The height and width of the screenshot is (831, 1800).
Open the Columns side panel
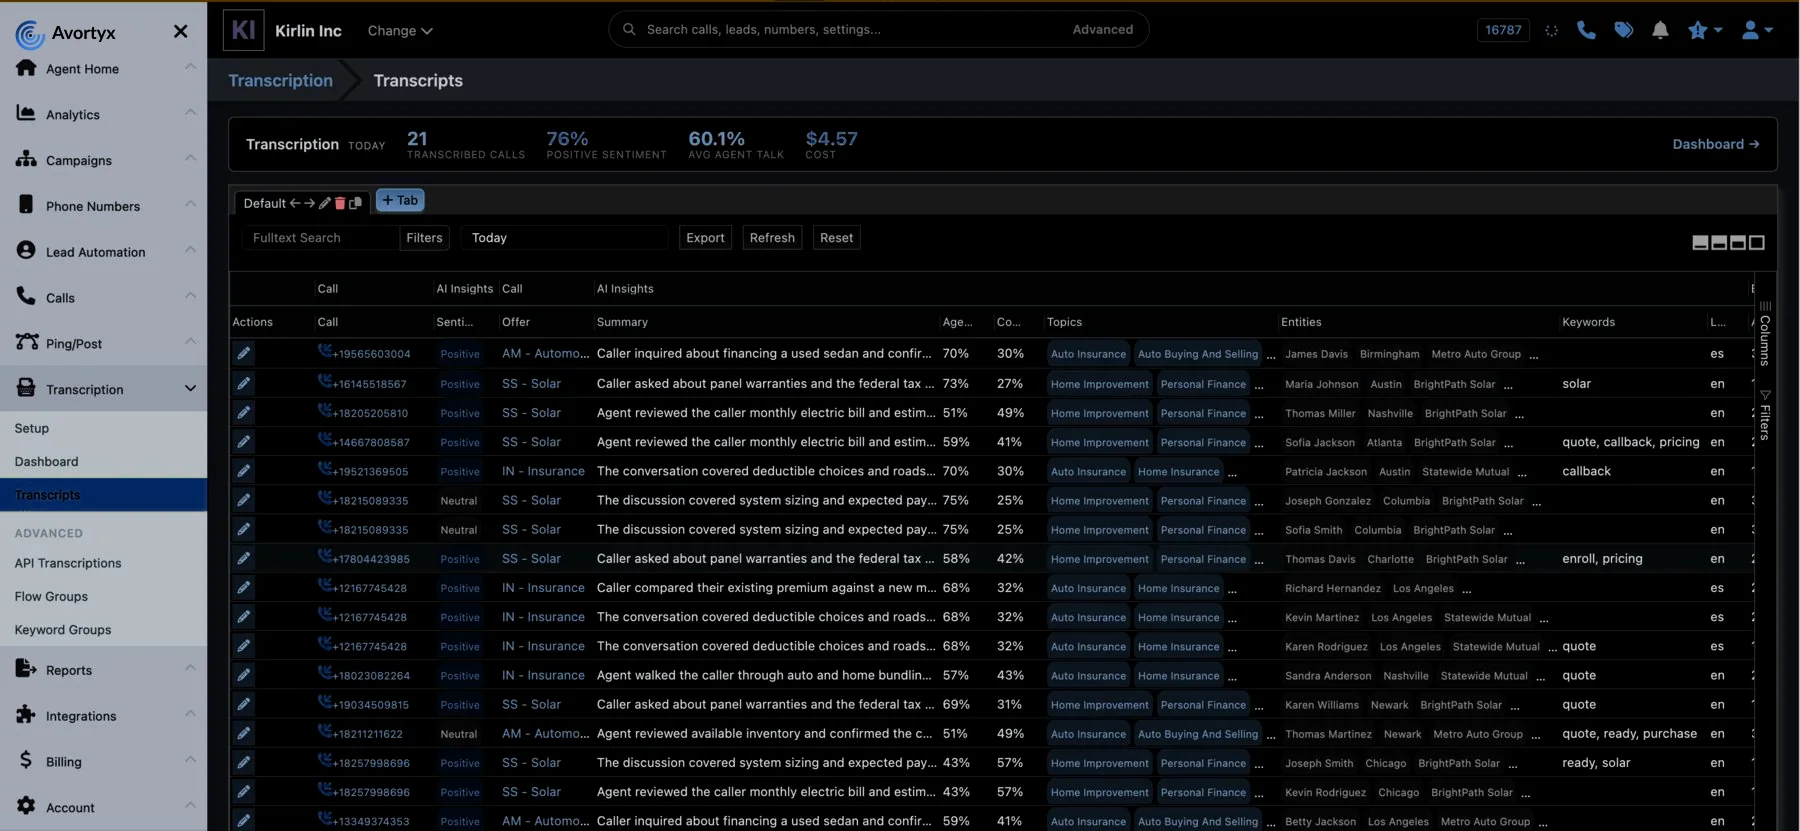point(1765,334)
